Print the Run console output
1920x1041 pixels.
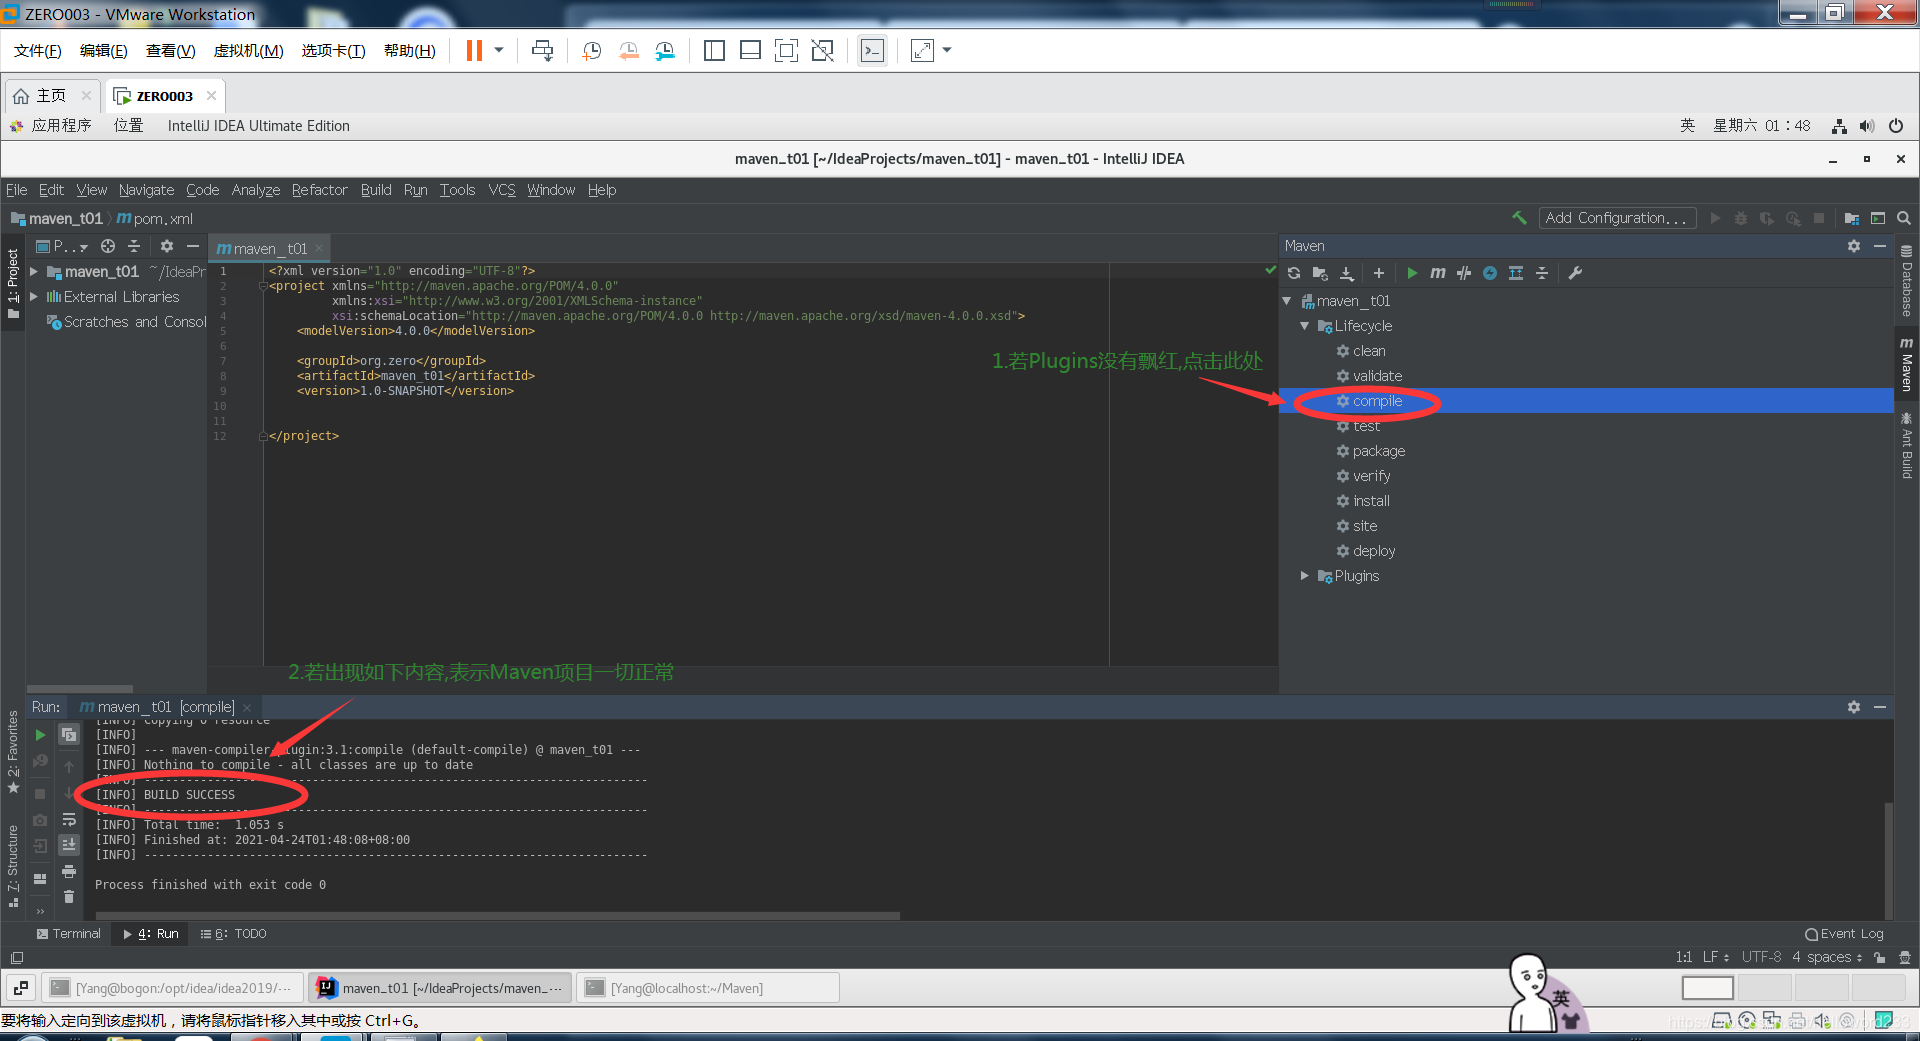tap(69, 872)
